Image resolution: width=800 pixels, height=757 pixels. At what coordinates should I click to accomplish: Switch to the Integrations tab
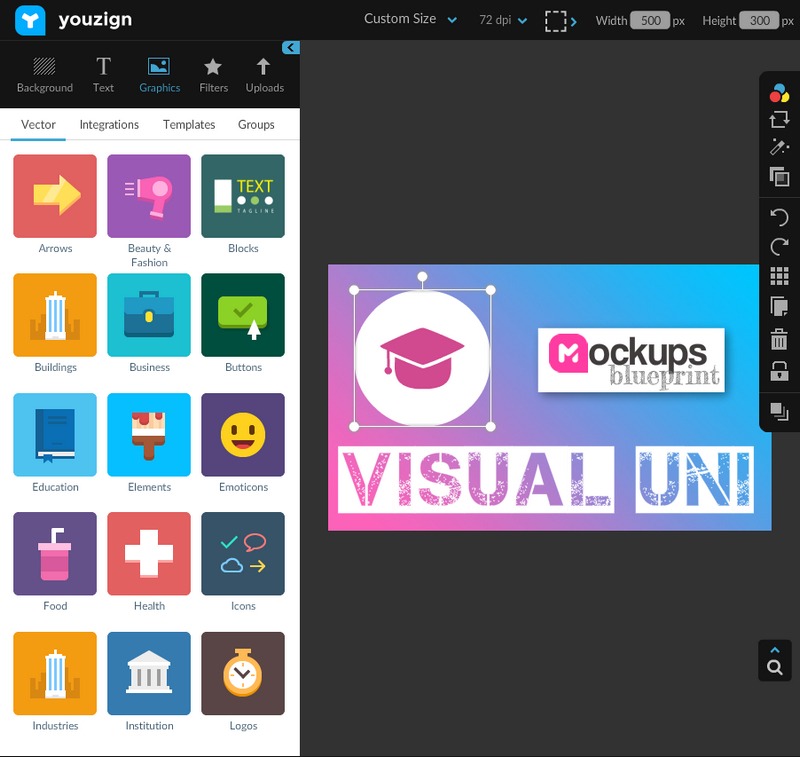pyautogui.click(x=109, y=124)
